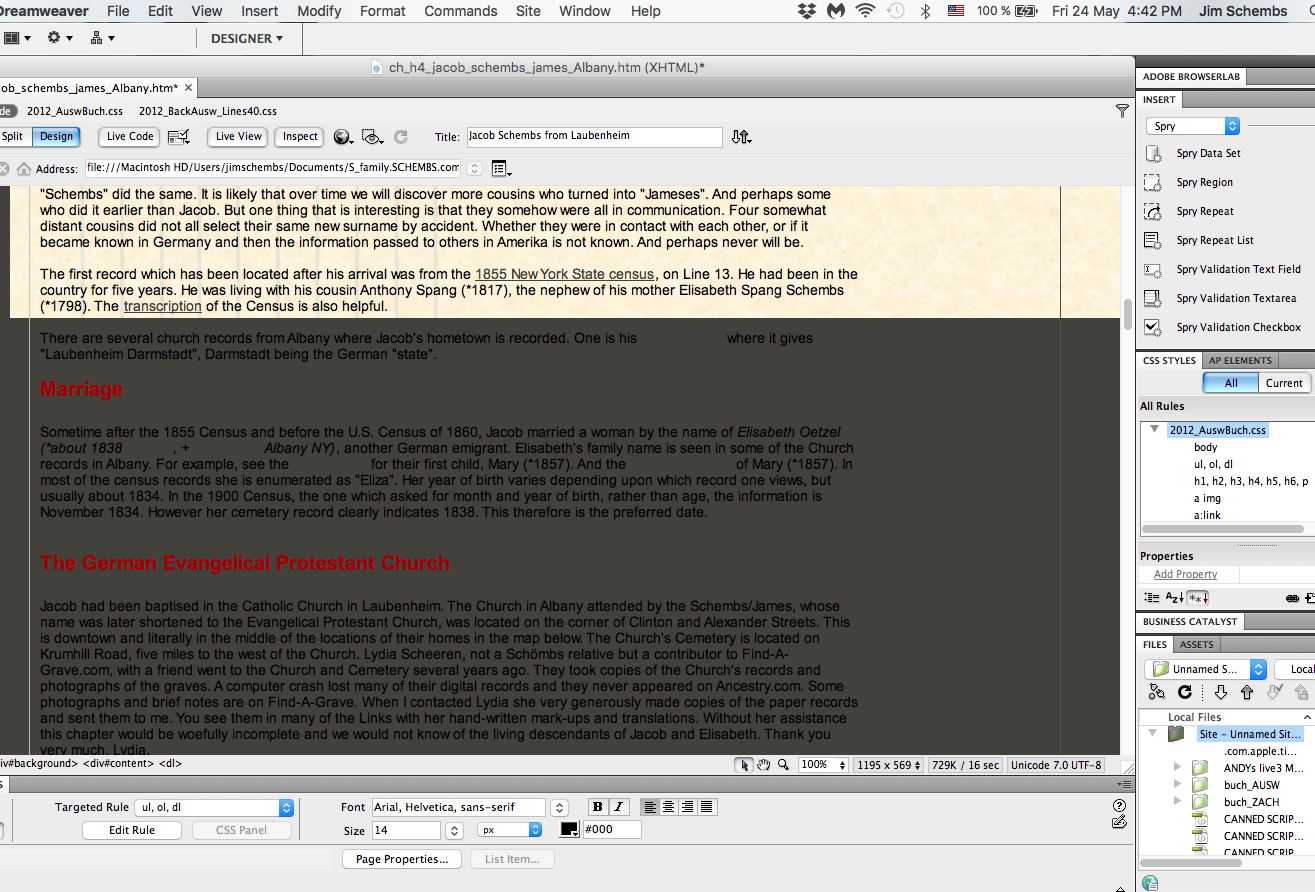Collapse the Site - Unnamed Site tree root
Screen dimensions: 1315x892
(1153, 733)
